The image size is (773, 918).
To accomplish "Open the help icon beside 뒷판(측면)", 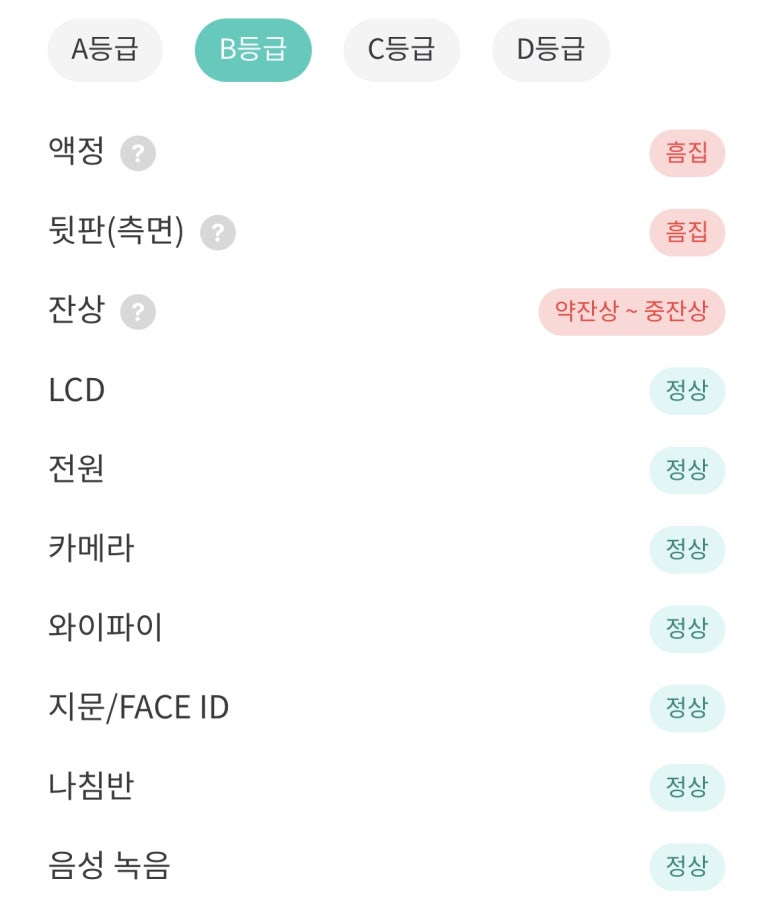I will click(x=218, y=232).
